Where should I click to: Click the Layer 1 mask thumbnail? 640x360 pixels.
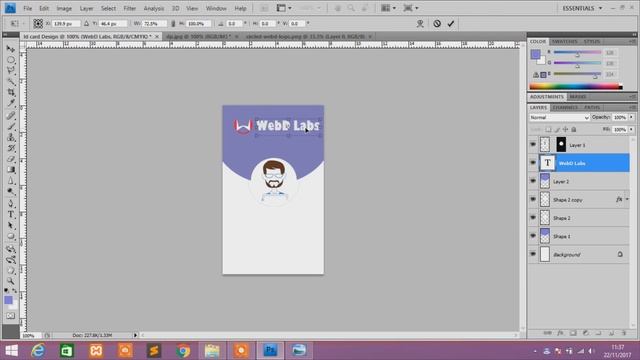(561, 144)
